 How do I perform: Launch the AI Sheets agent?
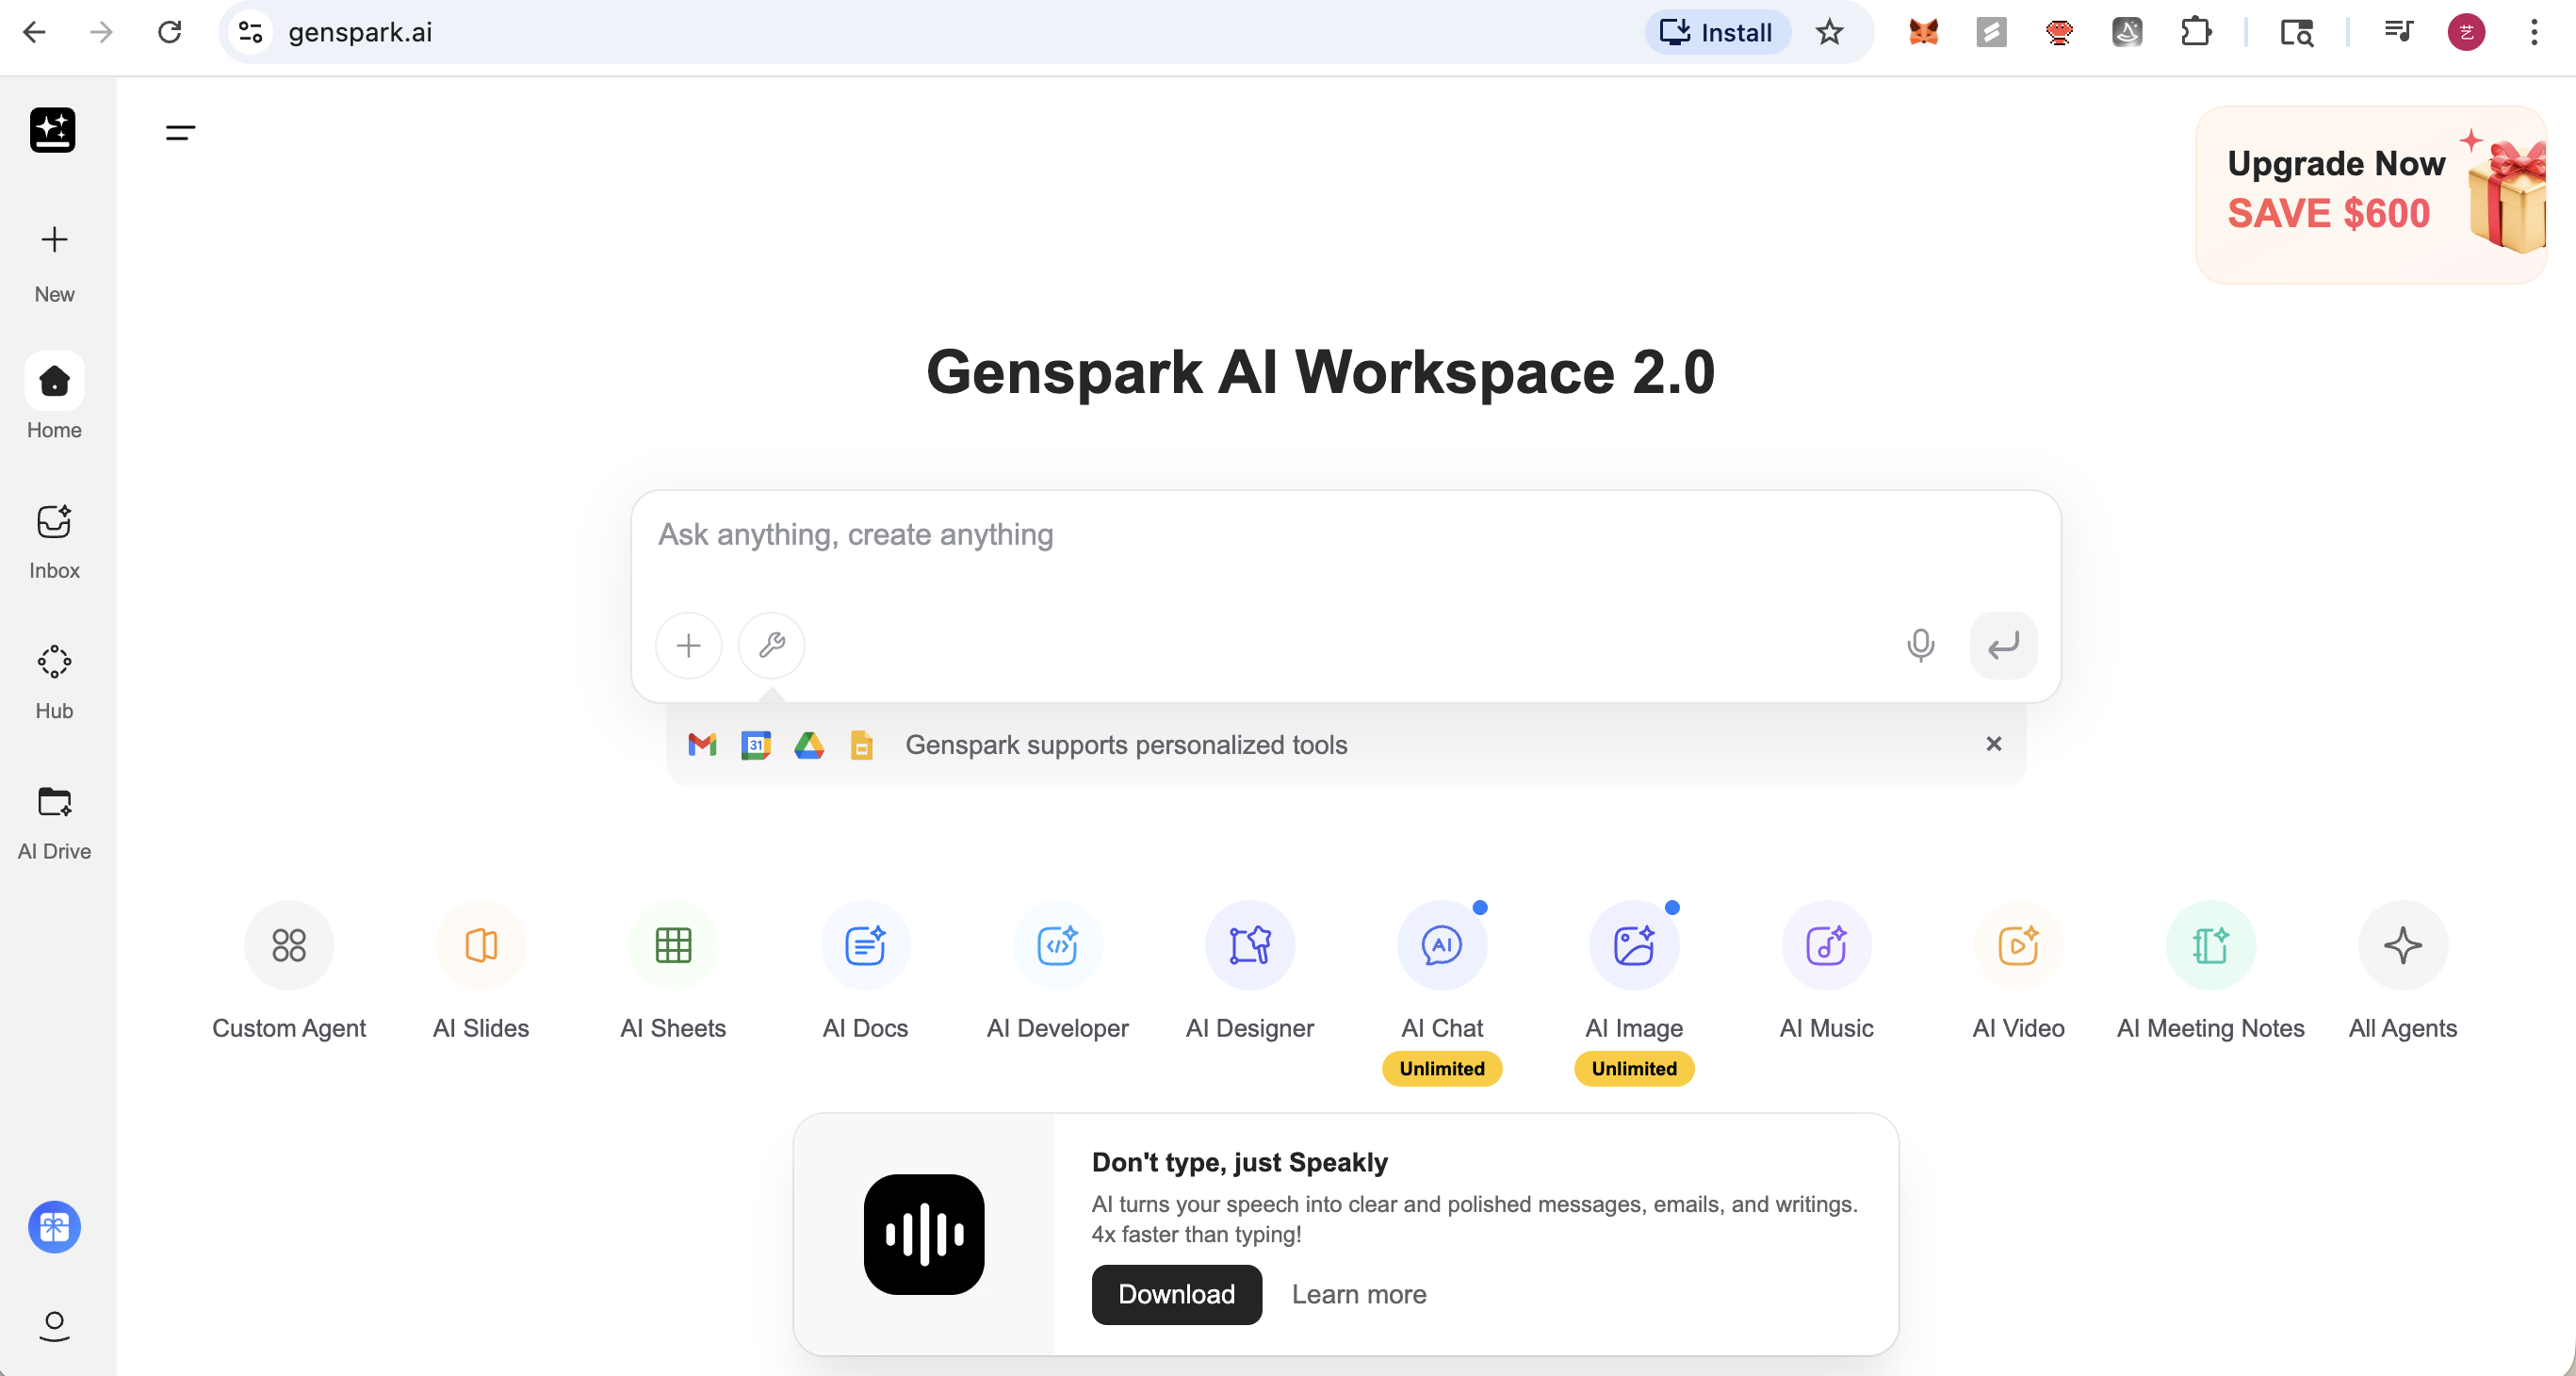coord(673,945)
